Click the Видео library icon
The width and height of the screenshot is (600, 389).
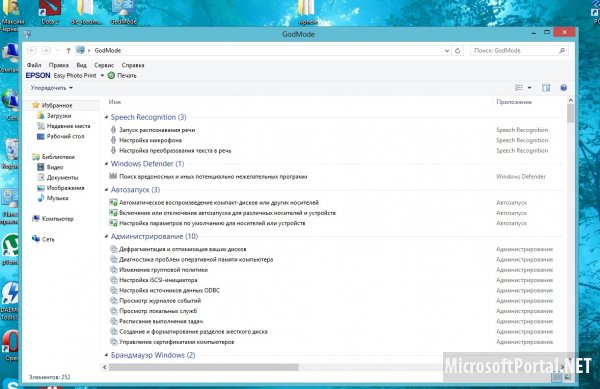click(x=41, y=167)
